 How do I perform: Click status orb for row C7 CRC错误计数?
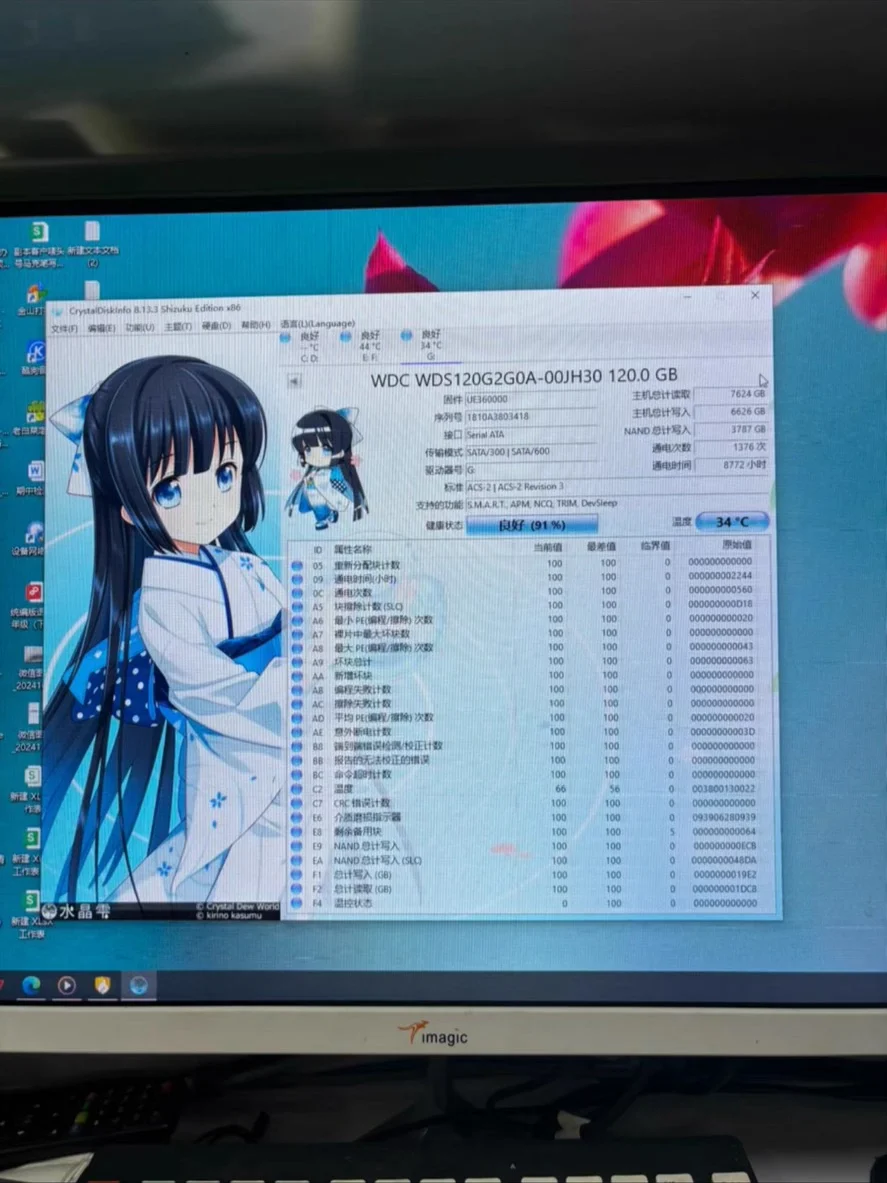coord(296,804)
